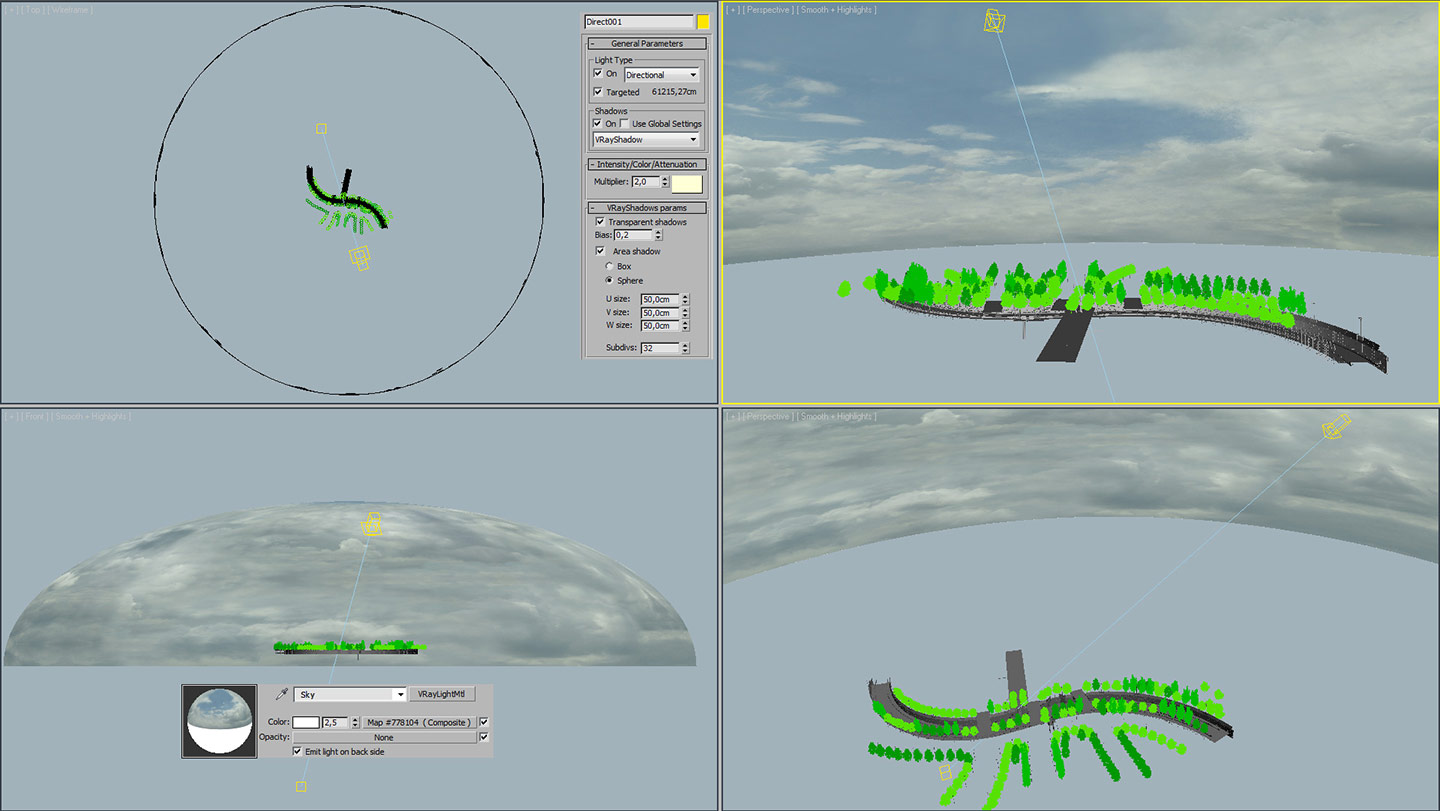Toggle Emit light on back side
Image resolution: width=1440 pixels, height=811 pixels.
pos(297,751)
